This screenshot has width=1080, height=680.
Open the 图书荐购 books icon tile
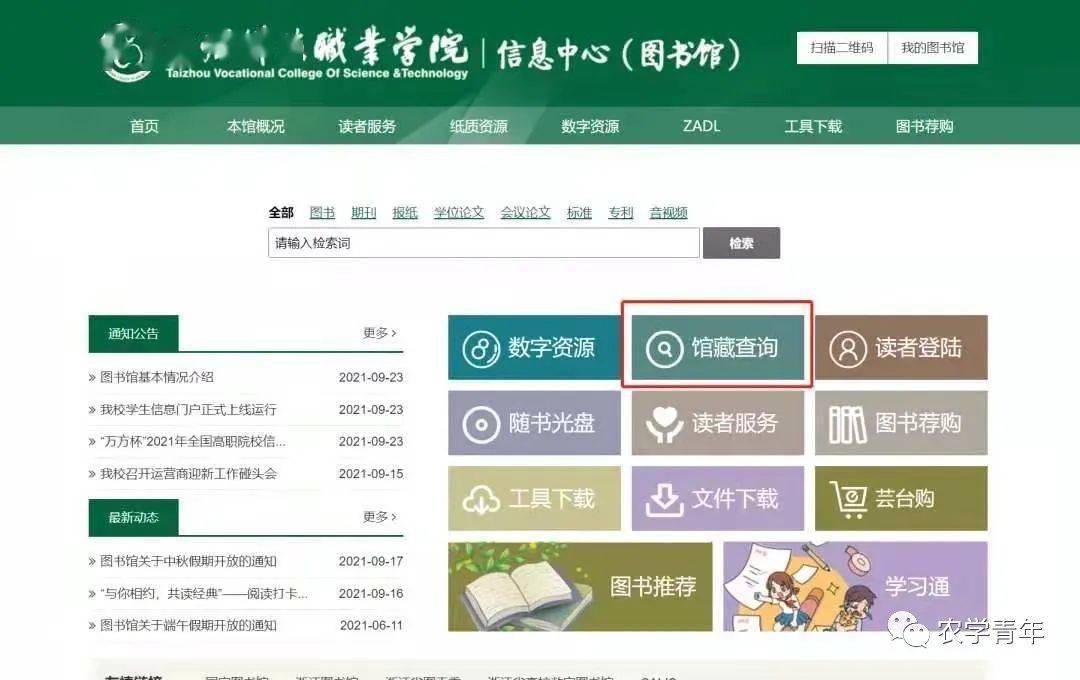(x=901, y=423)
